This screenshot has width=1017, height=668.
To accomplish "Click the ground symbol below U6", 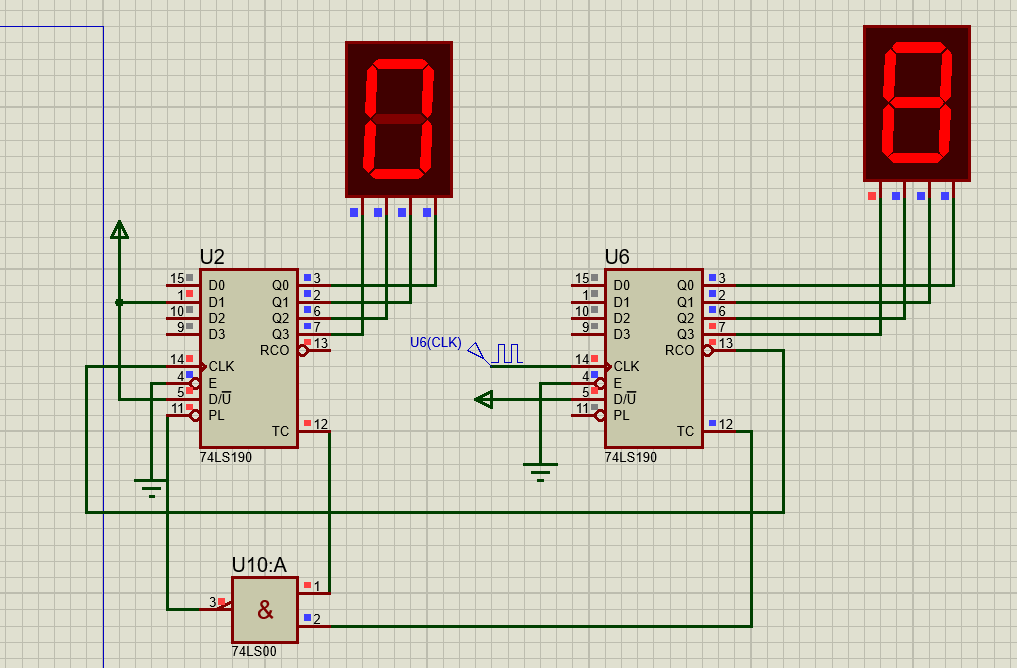I will (x=540, y=471).
